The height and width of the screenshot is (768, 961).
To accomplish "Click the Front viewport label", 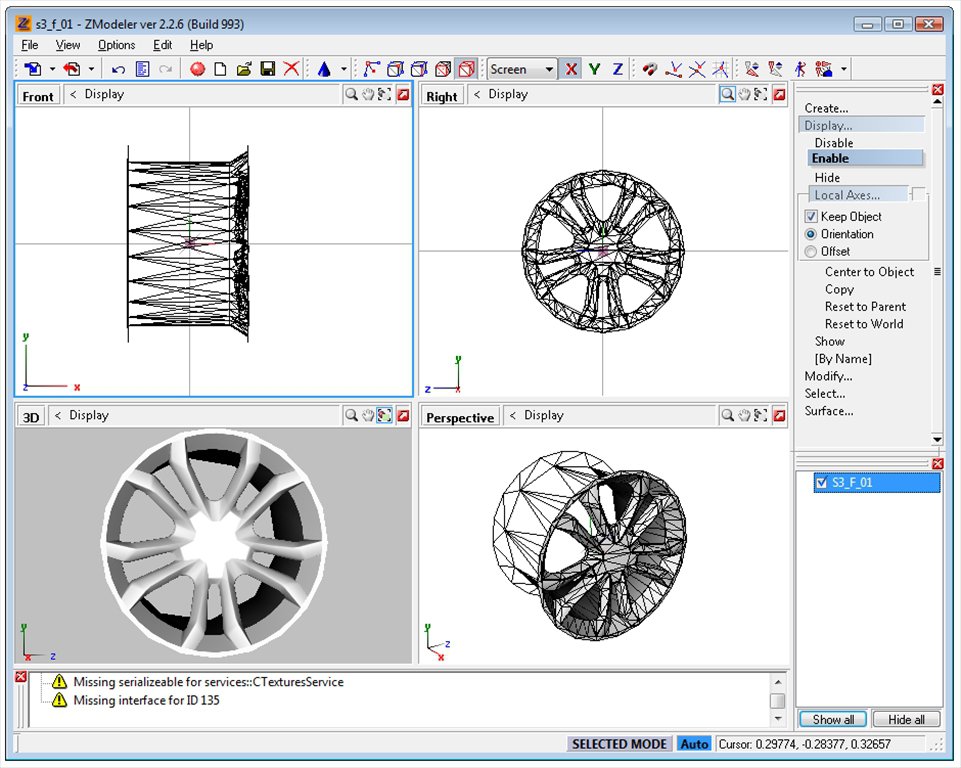I will tap(38, 96).
